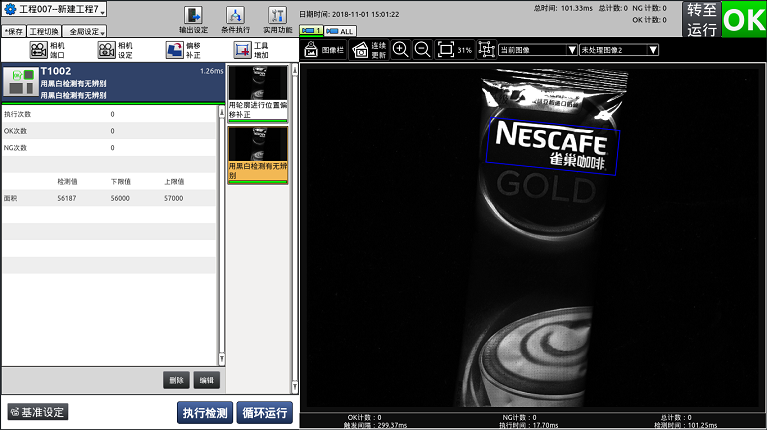Click results list scrollbar up arrow

221,113
